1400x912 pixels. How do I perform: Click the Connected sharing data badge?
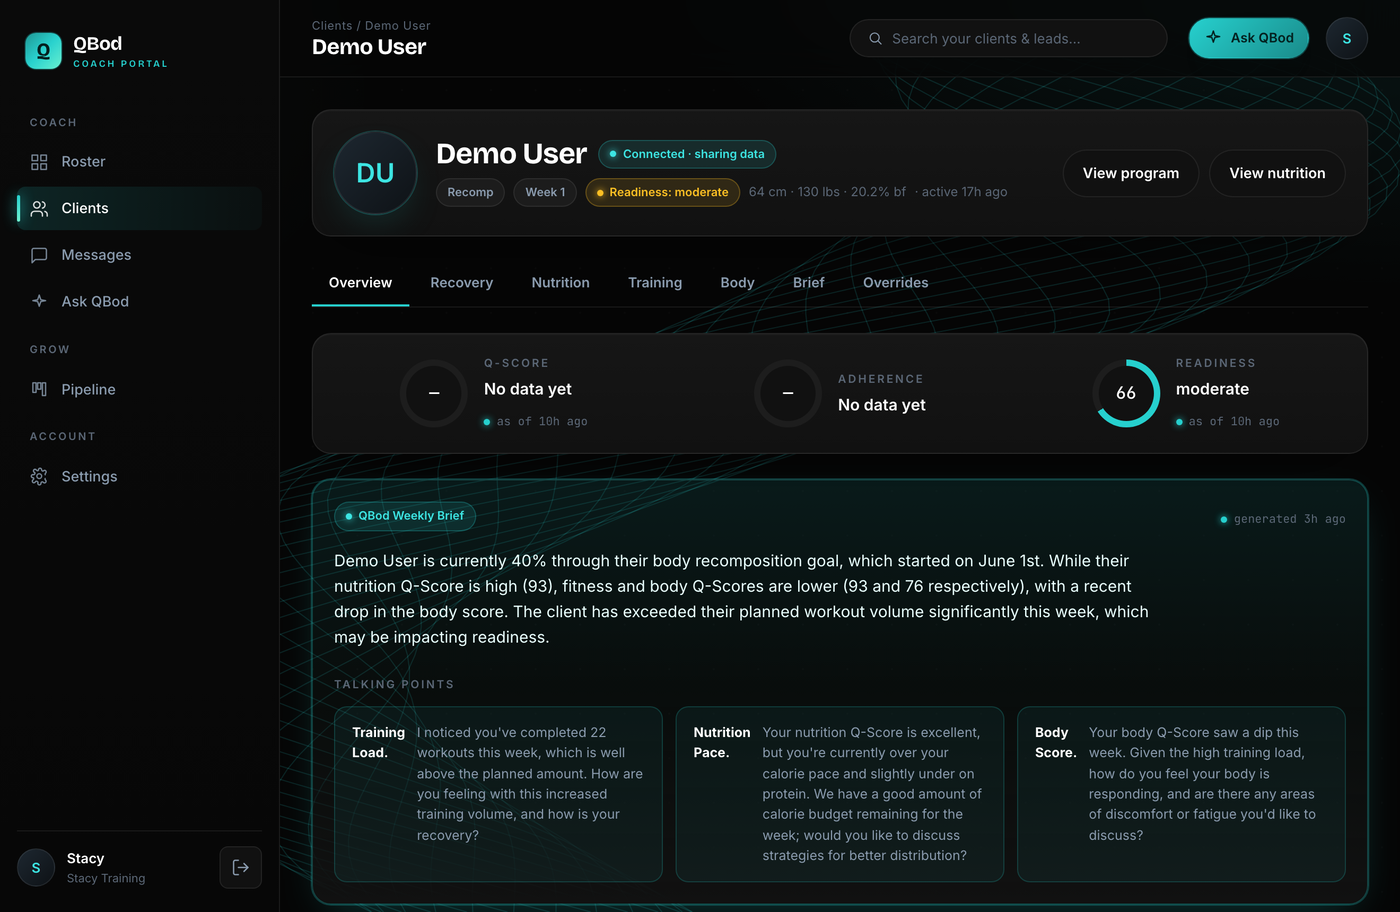pyautogui.click(x=687, y=154)
